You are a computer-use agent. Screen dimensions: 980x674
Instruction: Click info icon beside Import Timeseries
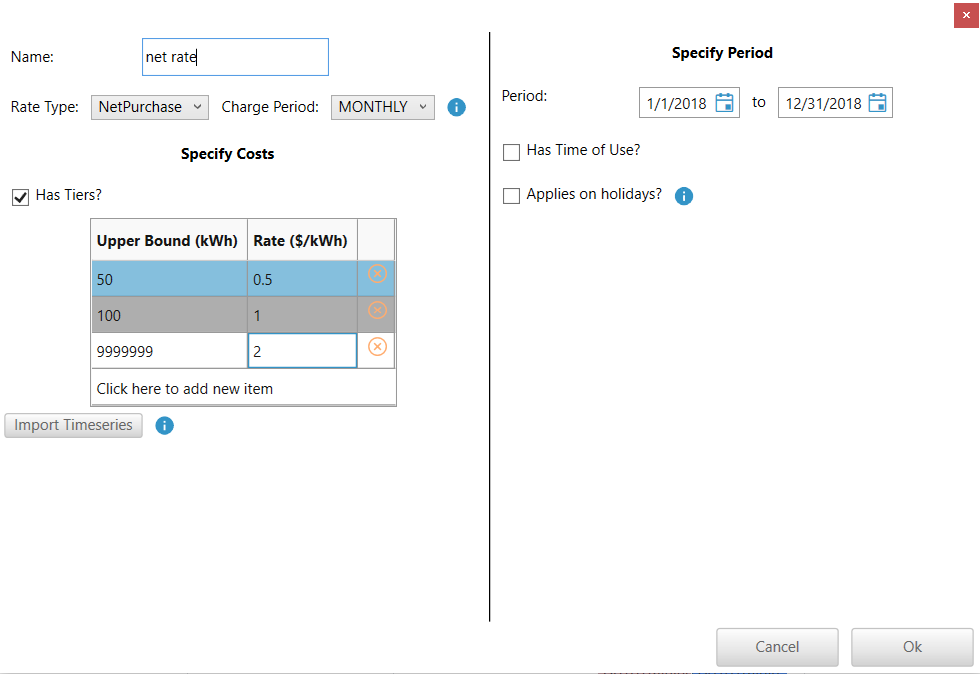point(165,426)
